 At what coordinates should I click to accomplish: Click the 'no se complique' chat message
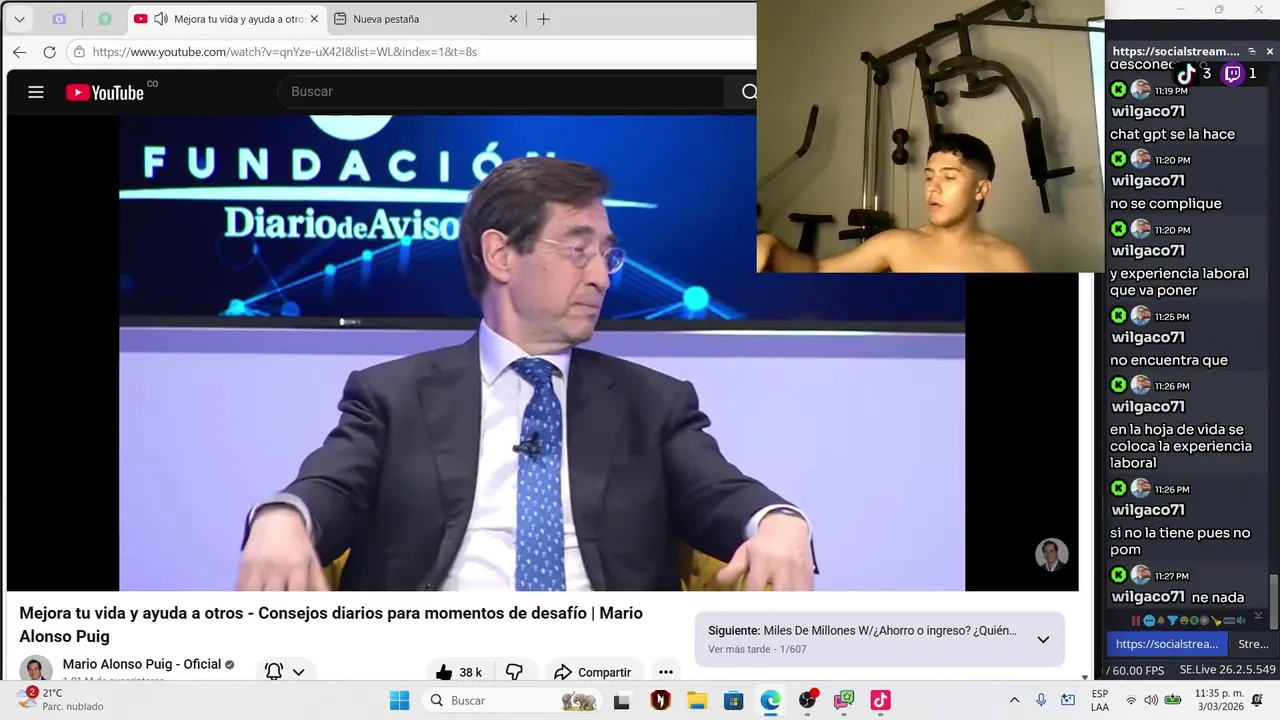coord(1166,203)
